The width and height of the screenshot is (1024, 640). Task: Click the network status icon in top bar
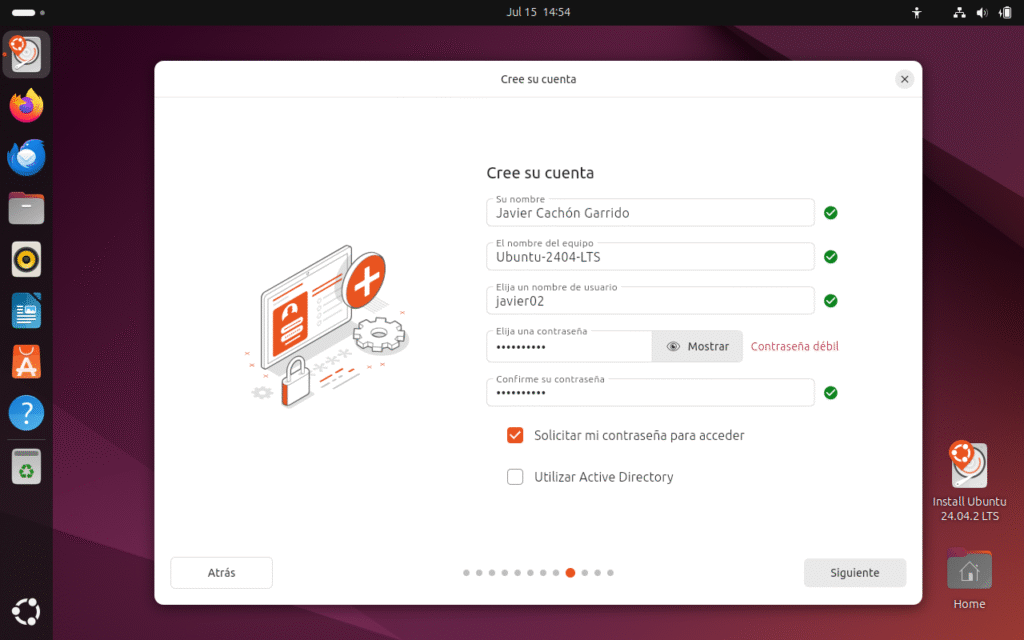(959, 12)
